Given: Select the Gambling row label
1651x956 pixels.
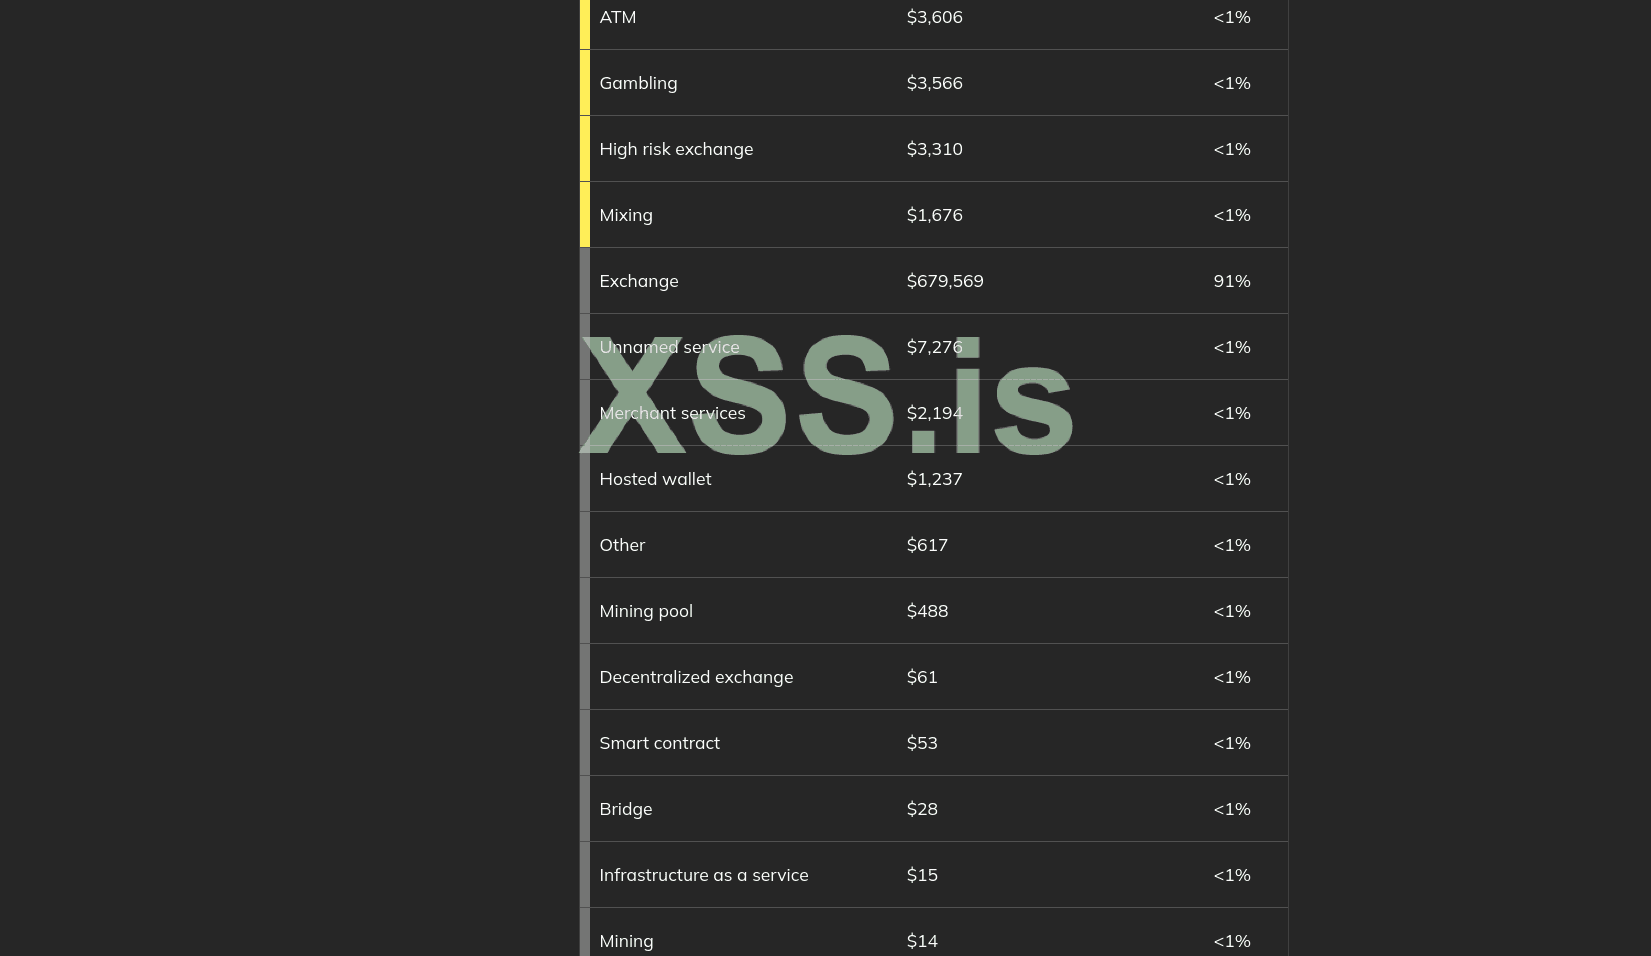Looking at the screenshot, I should pos(638,83).
